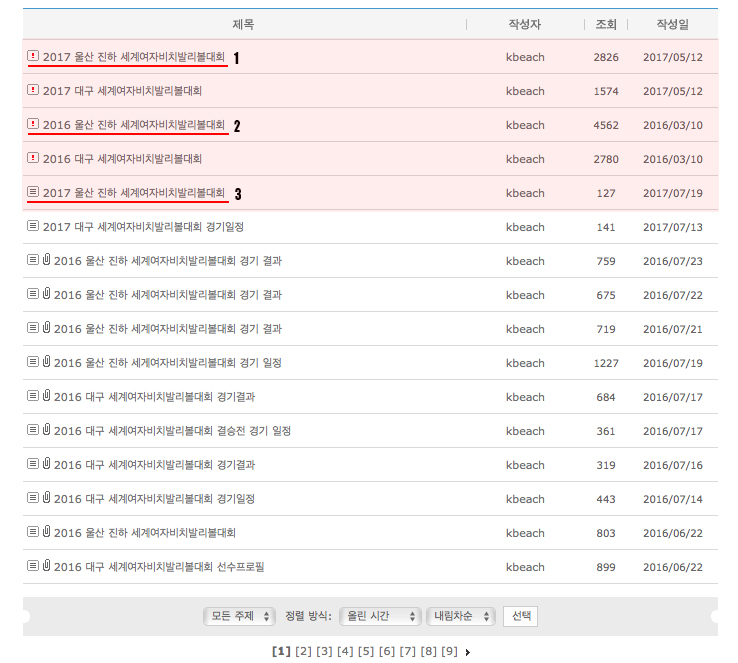
Task: Click the paperclip icon in the row with 803 views
Action: click(x=46, y=531)
